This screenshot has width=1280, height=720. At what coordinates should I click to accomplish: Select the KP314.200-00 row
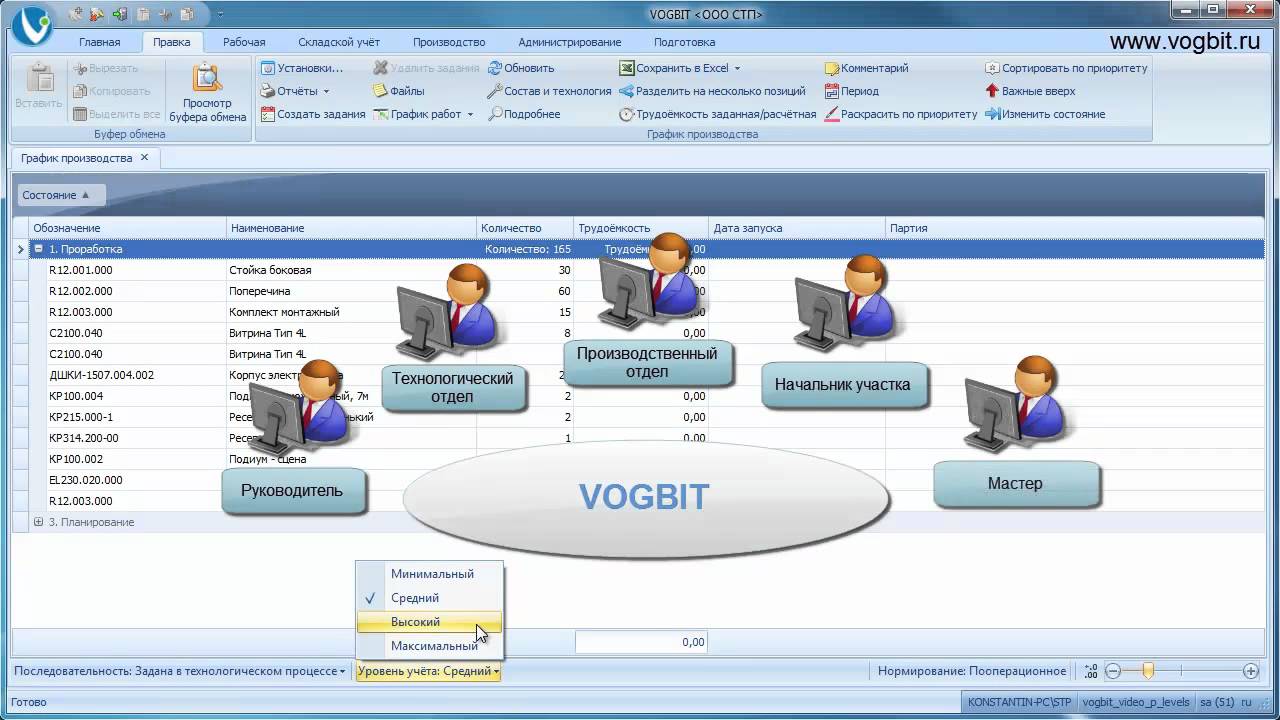click(640, 438)
